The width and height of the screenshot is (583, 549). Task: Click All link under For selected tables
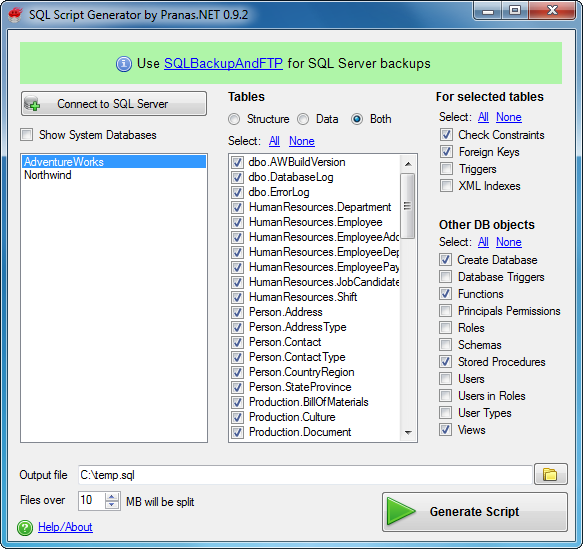483,117
